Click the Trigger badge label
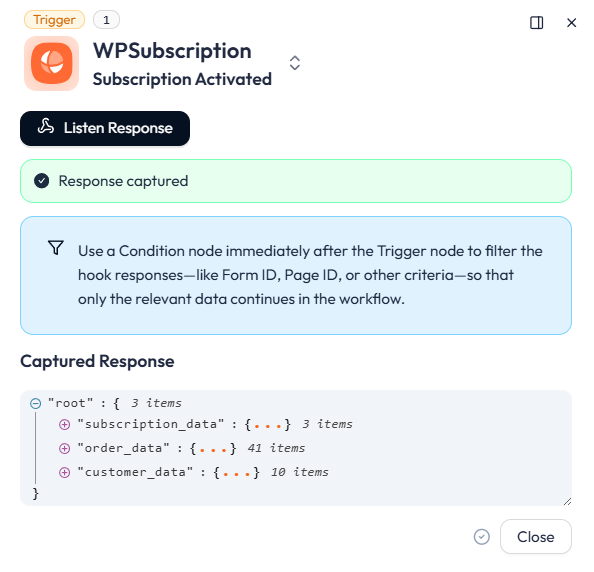 (54, 20)
